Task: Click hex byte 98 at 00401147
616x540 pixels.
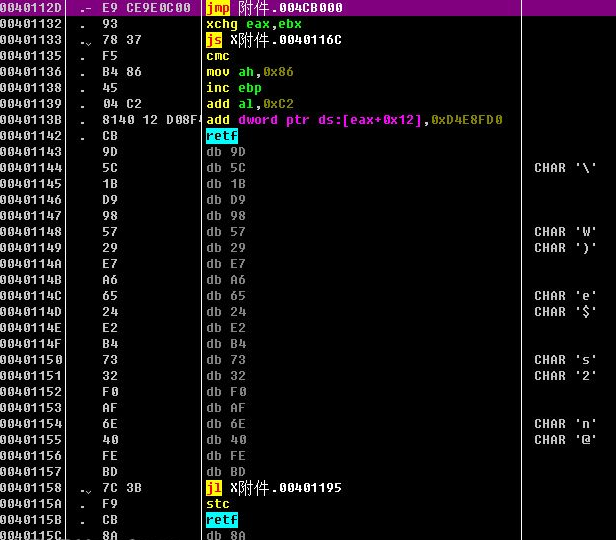Action: click(x=110, y=216)
